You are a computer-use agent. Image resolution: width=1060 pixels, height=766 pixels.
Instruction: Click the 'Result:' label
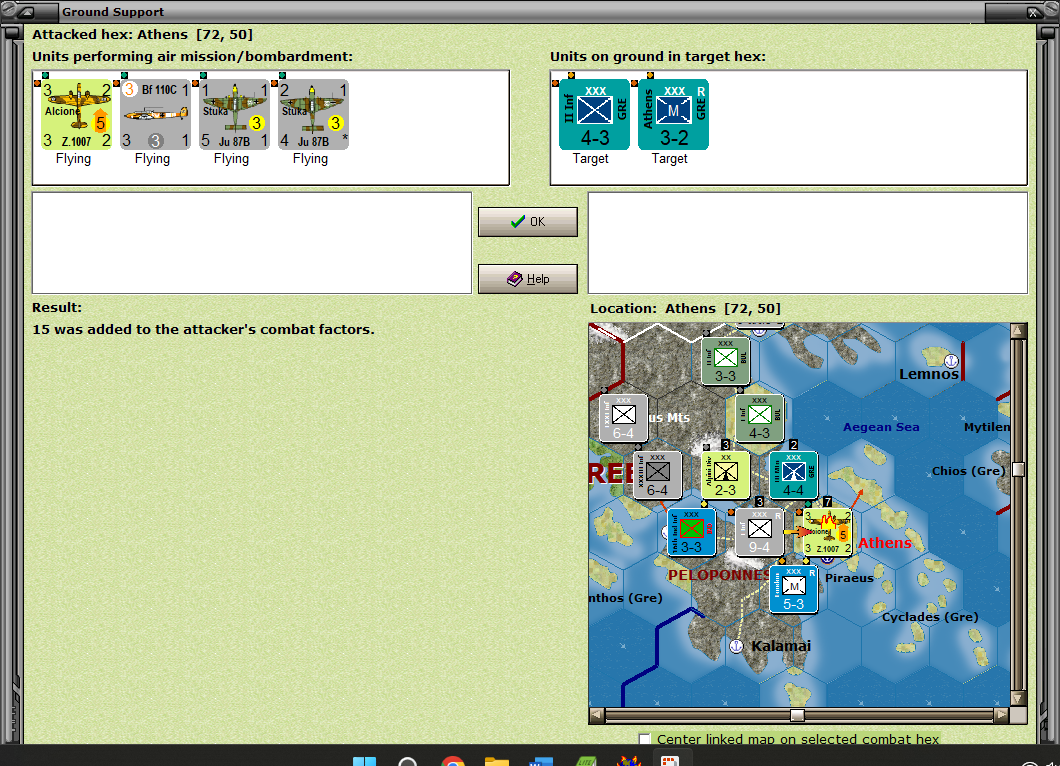pos(57,307)
